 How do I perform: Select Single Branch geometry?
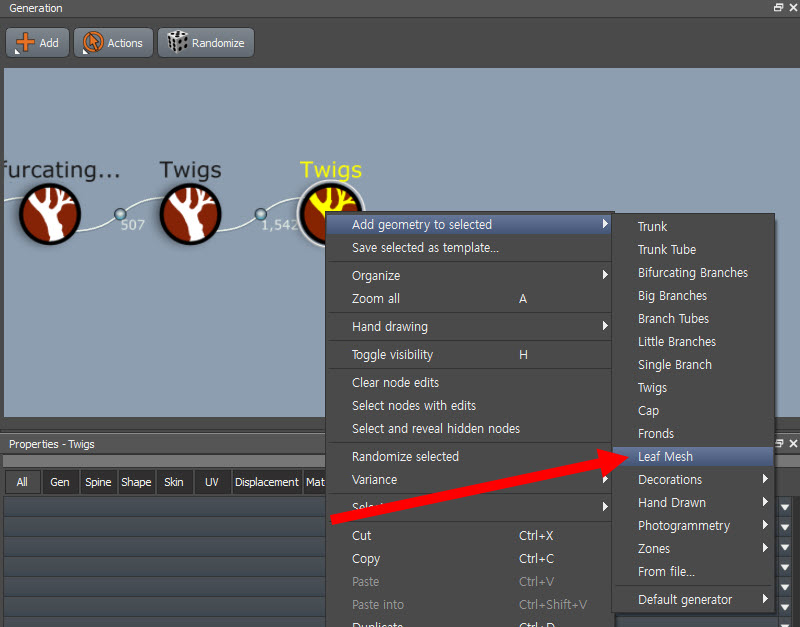coord(694,364)
